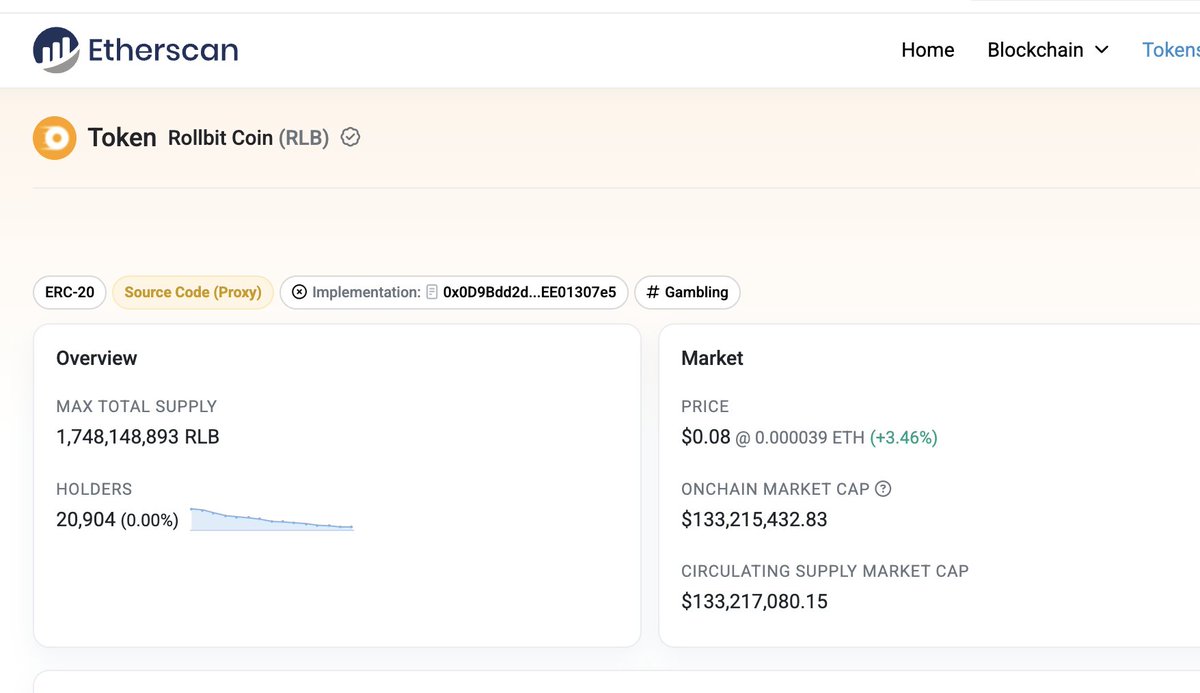
Task: Click the contract file icon before the address
Action: 432,292
